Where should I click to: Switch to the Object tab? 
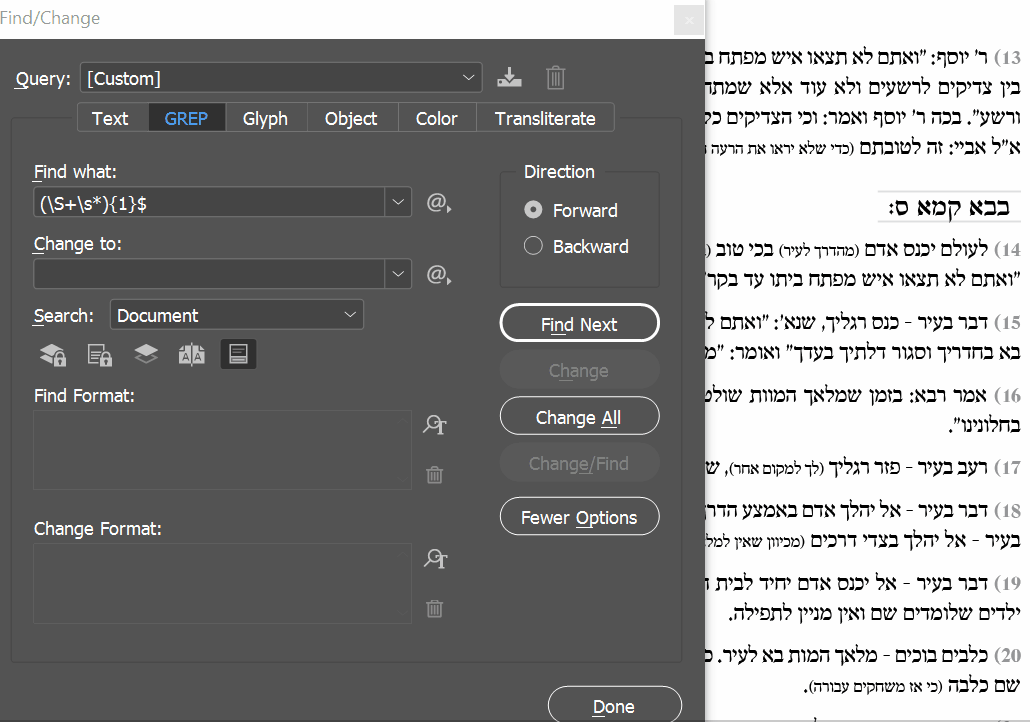[351, 118]
